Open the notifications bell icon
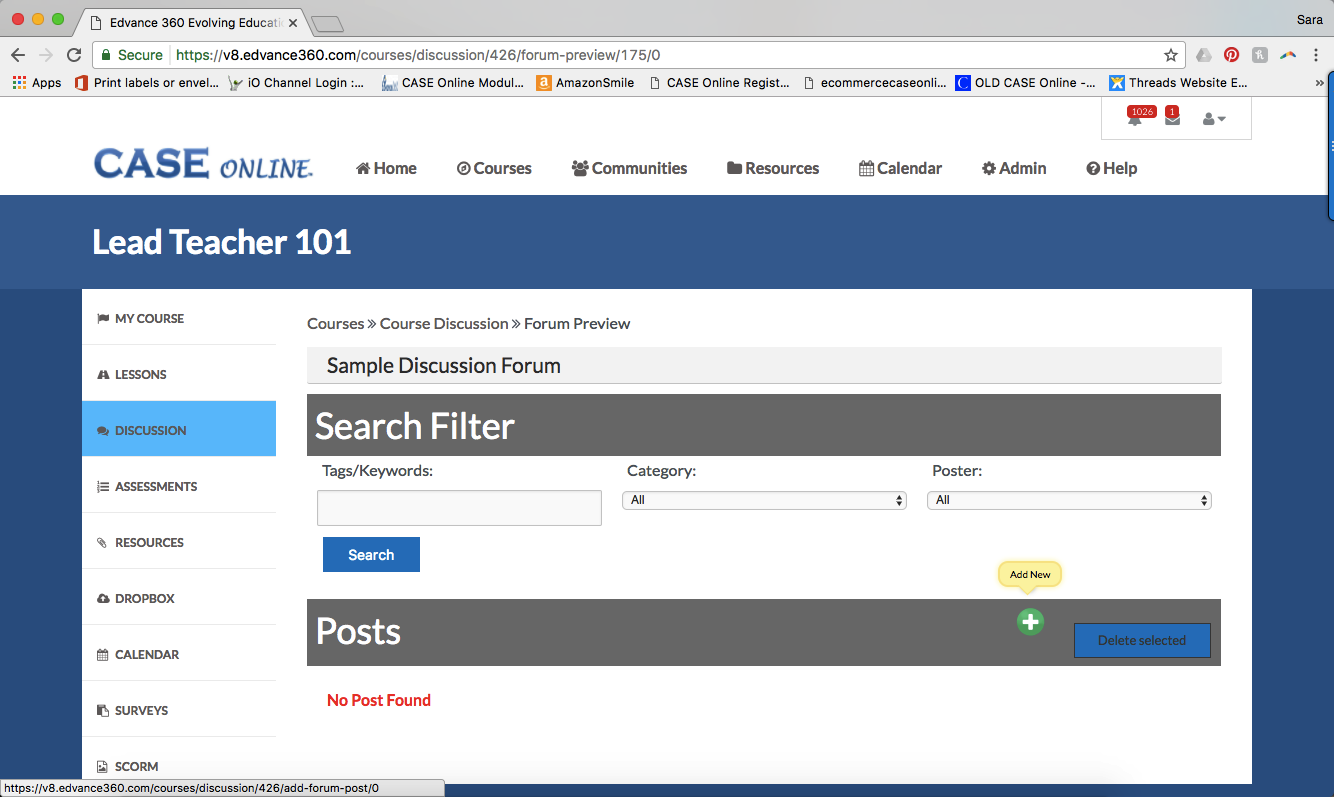The image size is (1334, 797). pyautogui.click(x=1135, y=120)
